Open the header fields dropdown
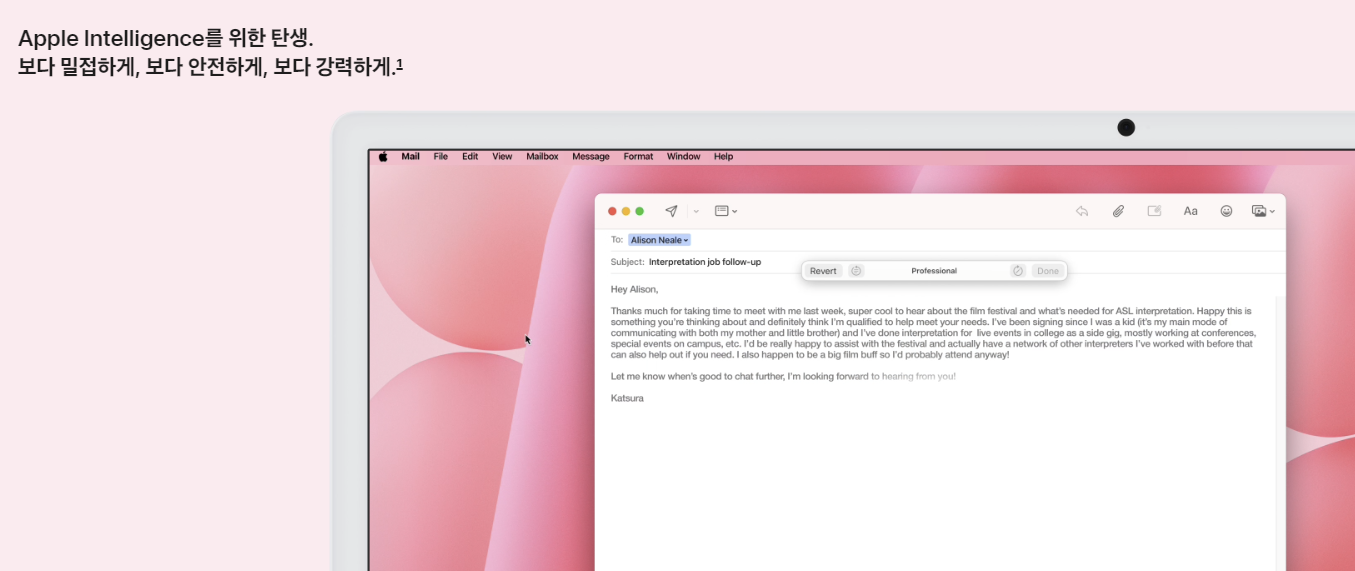Viewport: 1355px width, 571px height. click(726, 211)
